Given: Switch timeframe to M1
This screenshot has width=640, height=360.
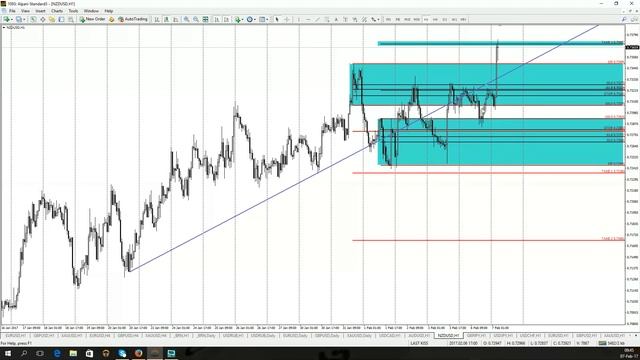Looking at the screenshot, I should (x=388, y=19).
